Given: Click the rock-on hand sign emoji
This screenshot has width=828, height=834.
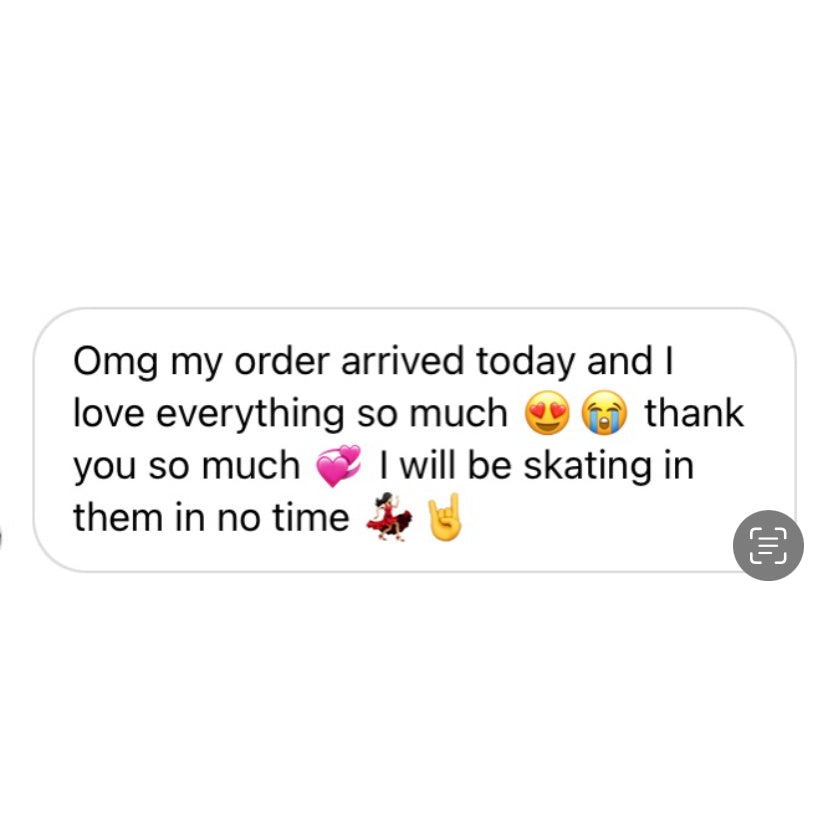Looking at the screenshot, I should coord(445,517).
